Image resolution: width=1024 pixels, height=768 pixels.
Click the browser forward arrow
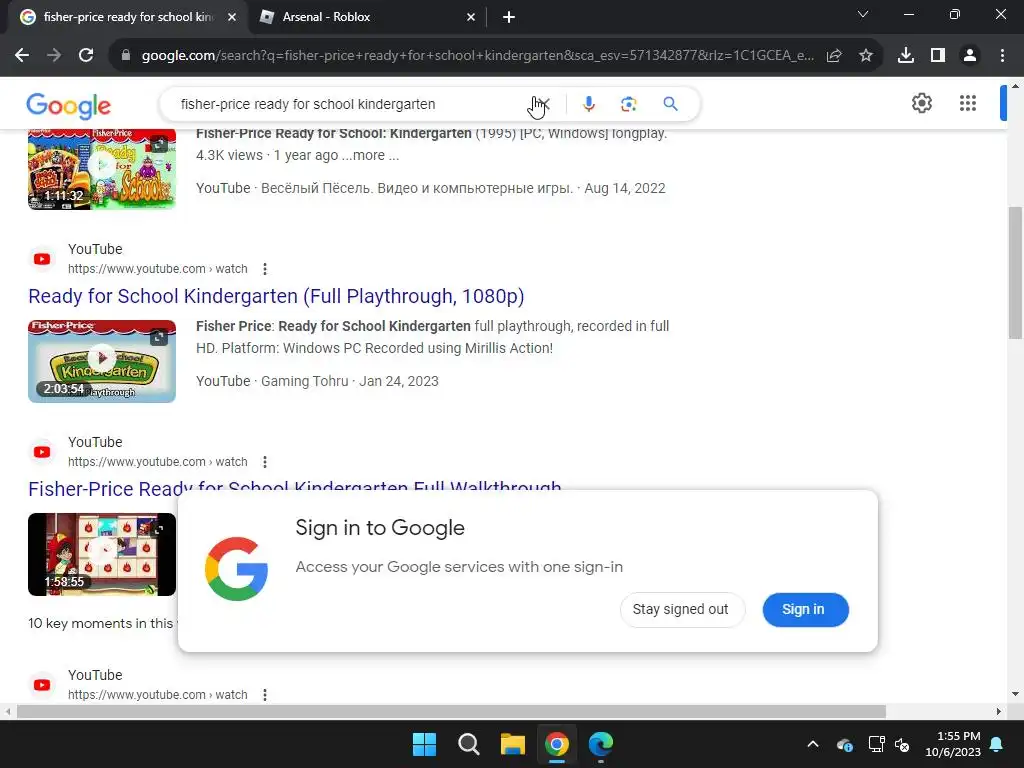tap(54, 56)
